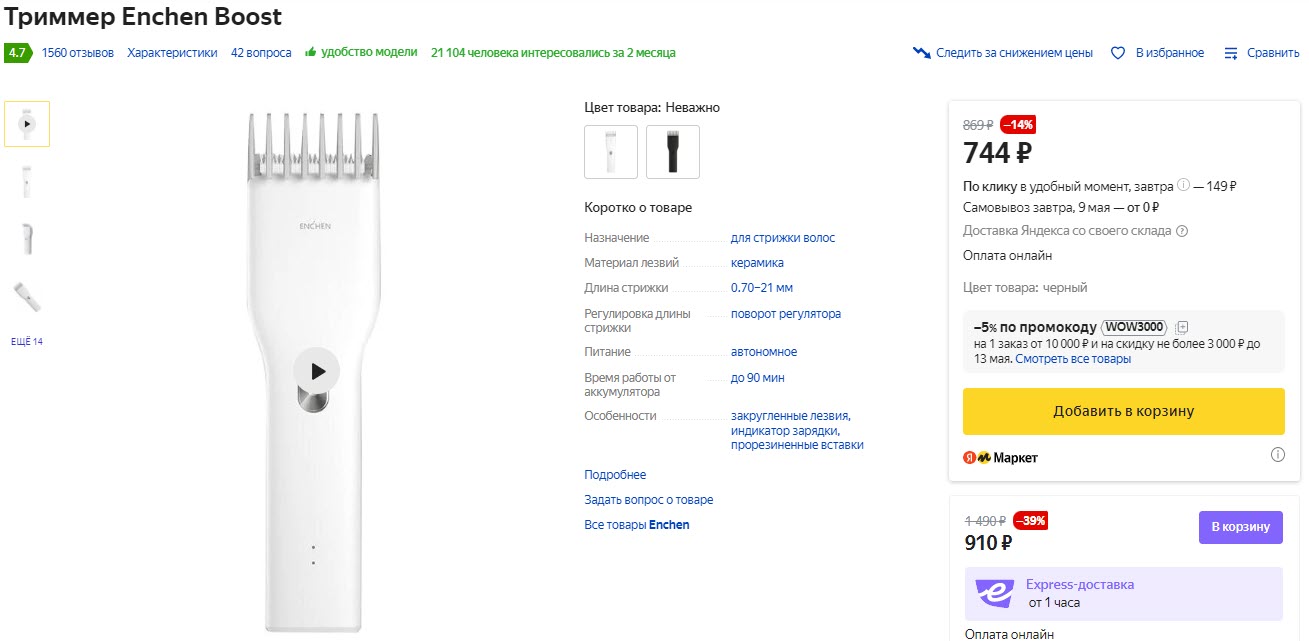This screenshot has width=1309, height=641.
Task: Click info icon next to 'завтра' delivery
Action: (1183, 185)
